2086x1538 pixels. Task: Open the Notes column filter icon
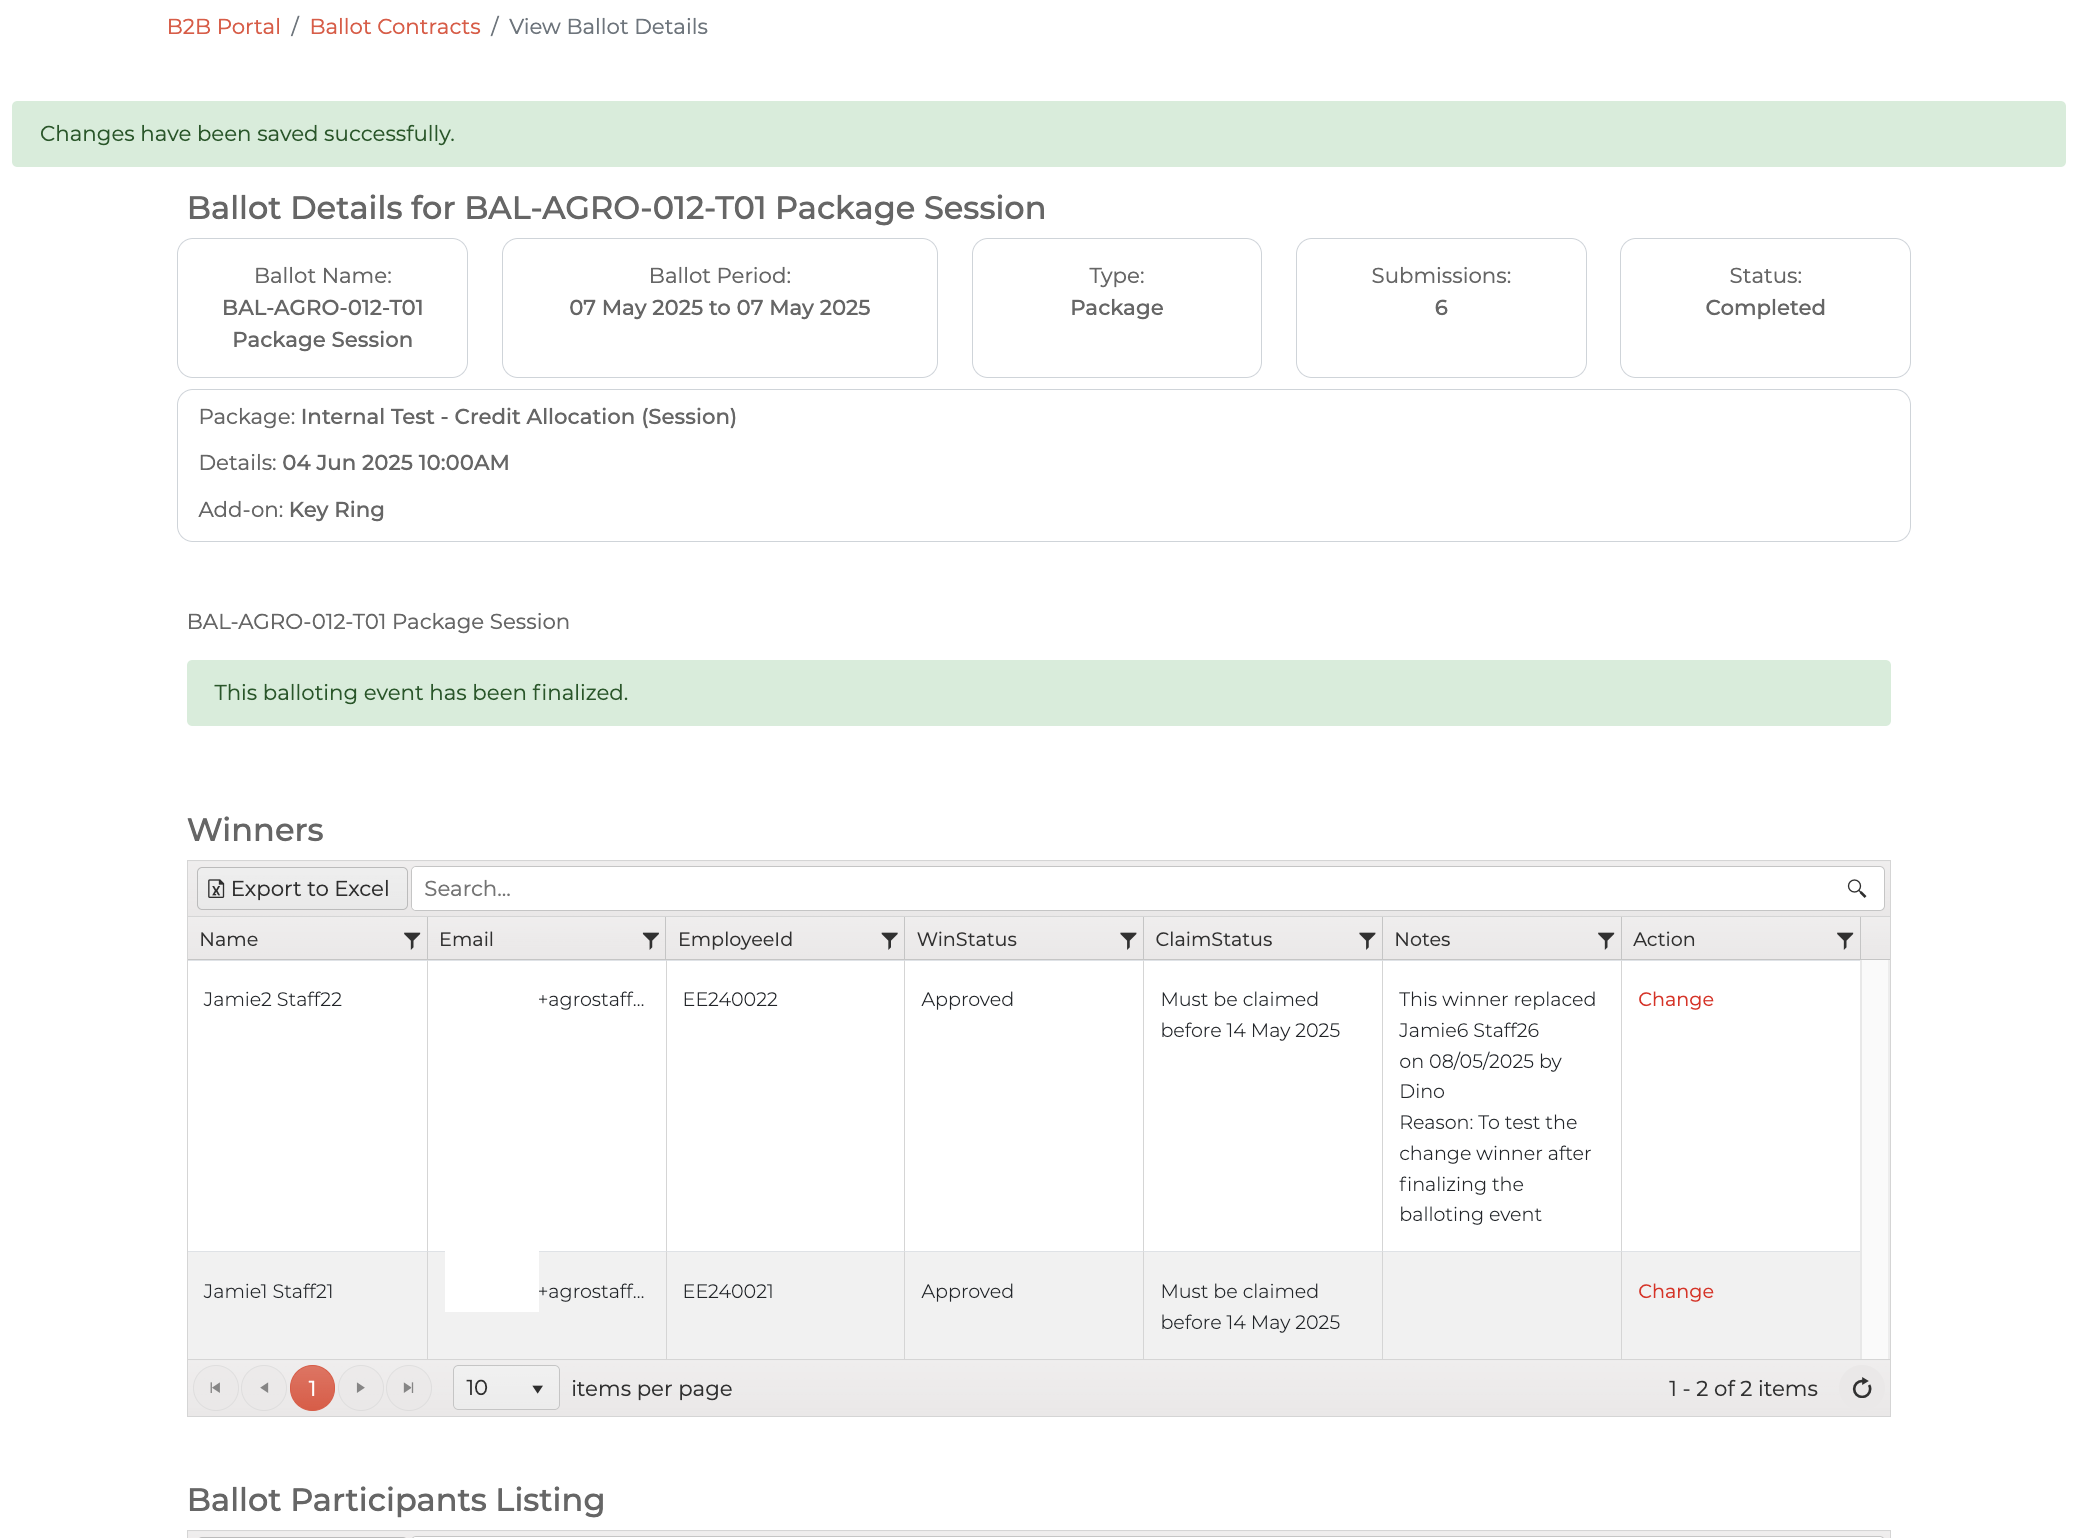tap(1605, 940)
